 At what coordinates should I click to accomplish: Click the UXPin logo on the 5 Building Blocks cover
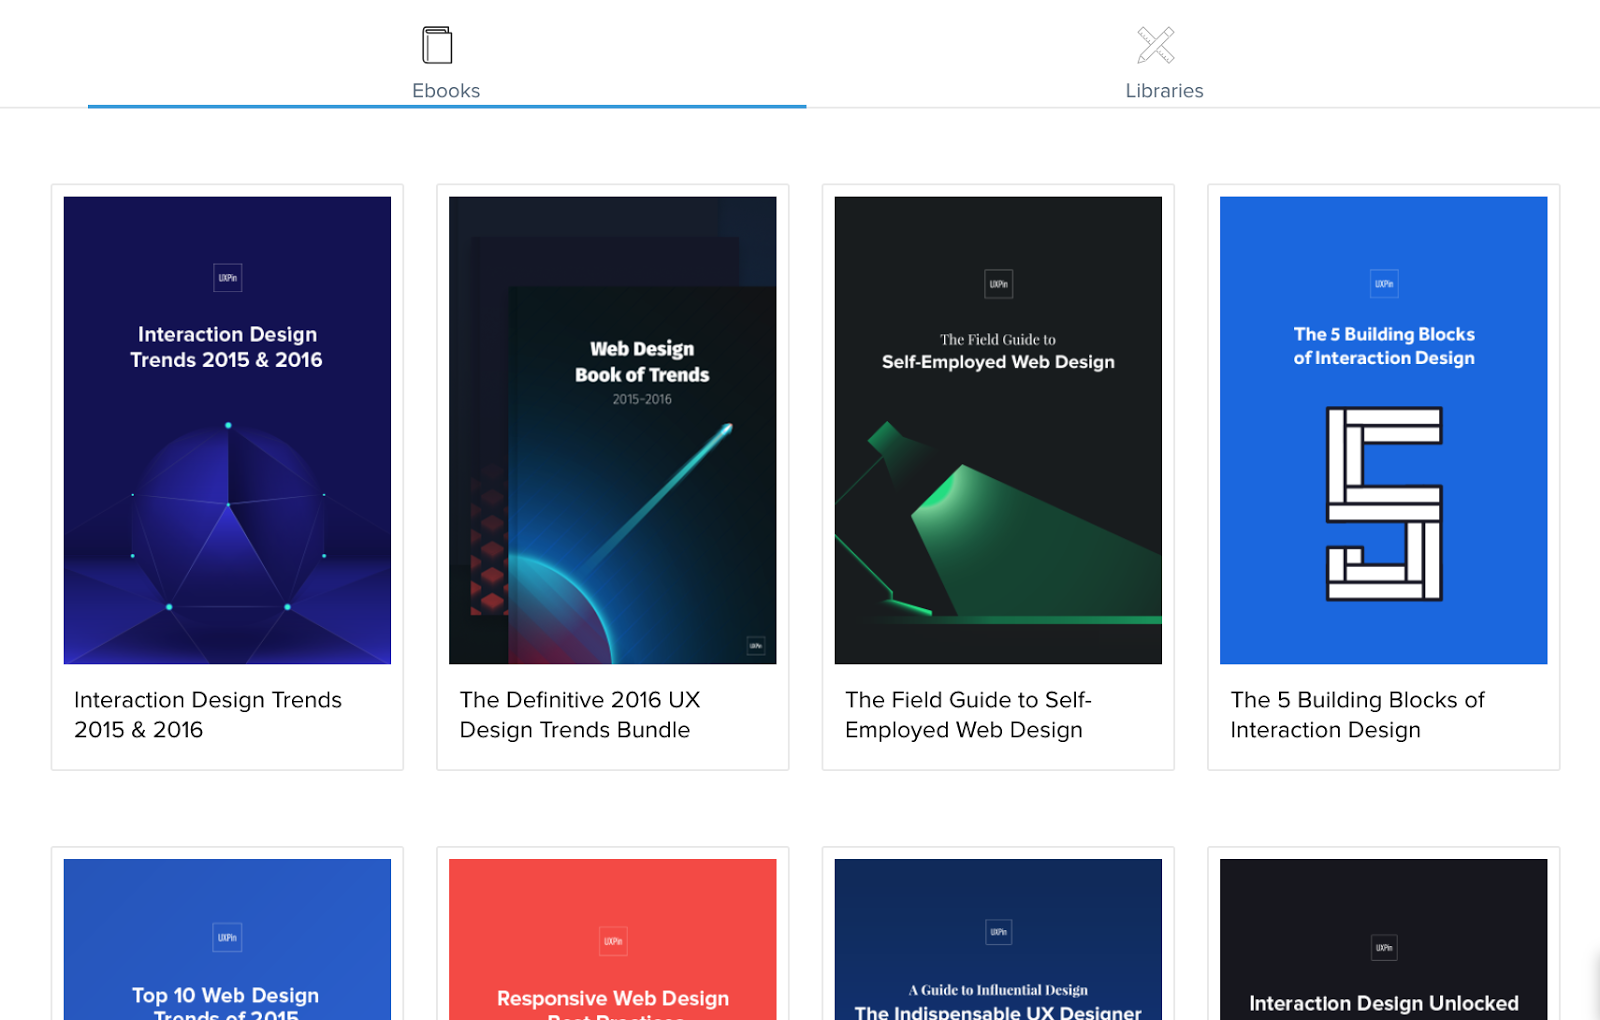[x=1383, y=283]
